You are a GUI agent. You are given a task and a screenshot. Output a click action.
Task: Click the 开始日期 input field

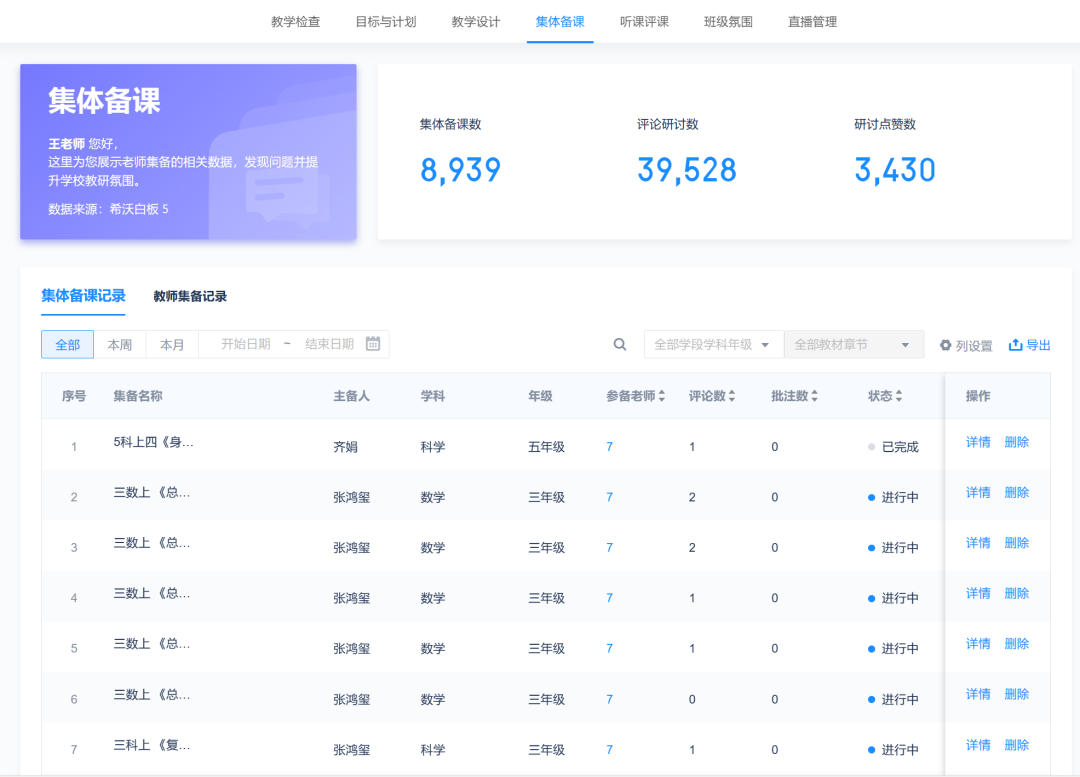tap(245, 344)
